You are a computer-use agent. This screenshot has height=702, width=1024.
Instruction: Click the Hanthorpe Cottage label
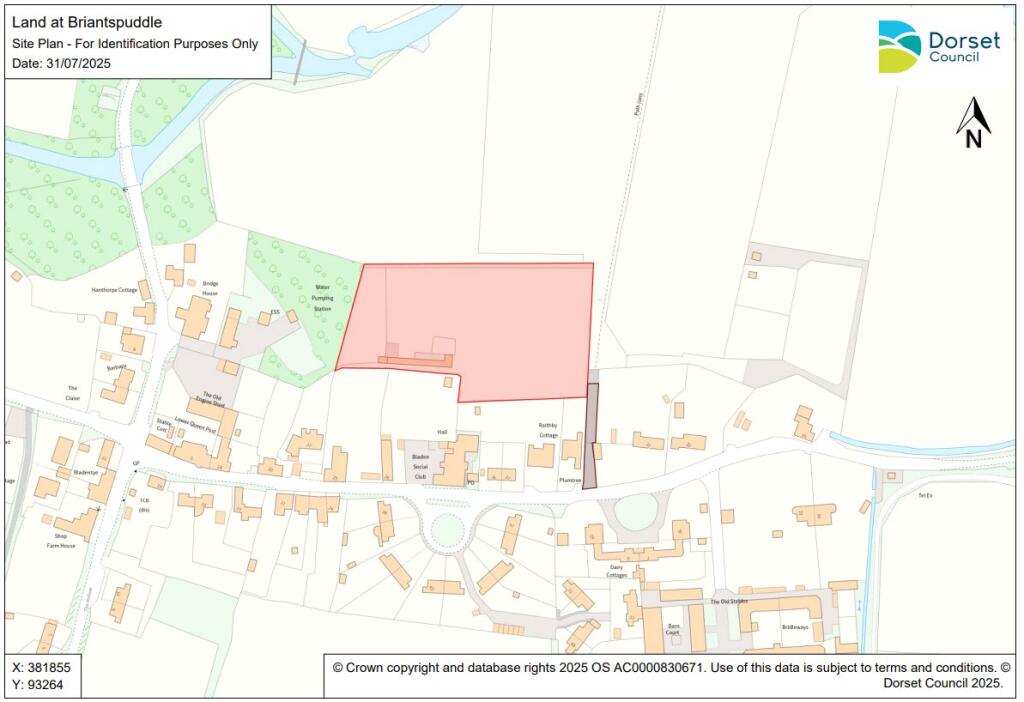(x=114, y=290)
